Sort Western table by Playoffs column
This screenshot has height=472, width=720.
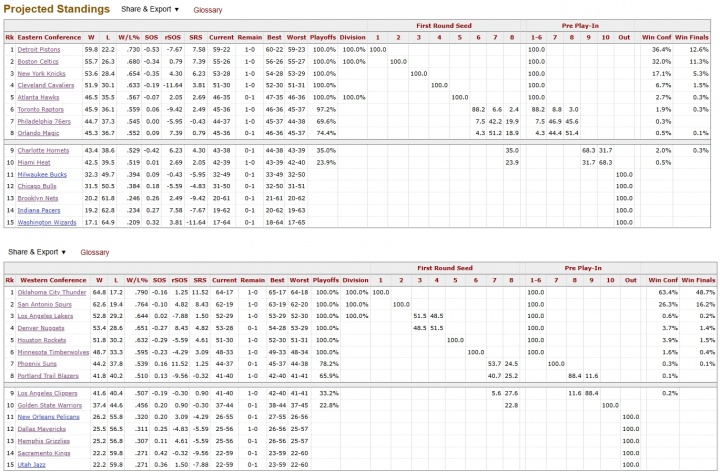[x=324, y=280]
